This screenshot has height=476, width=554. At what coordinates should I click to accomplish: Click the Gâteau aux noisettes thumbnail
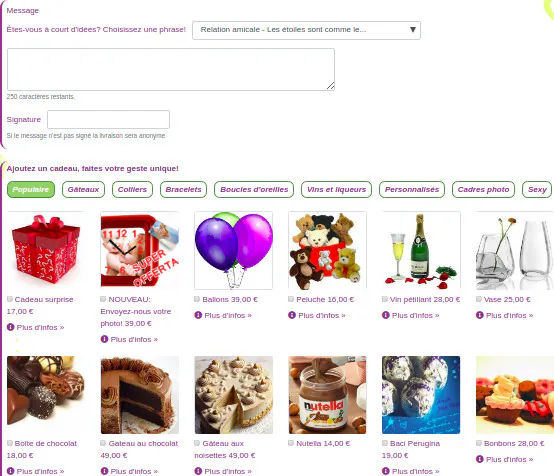click(x=234, y=395)
